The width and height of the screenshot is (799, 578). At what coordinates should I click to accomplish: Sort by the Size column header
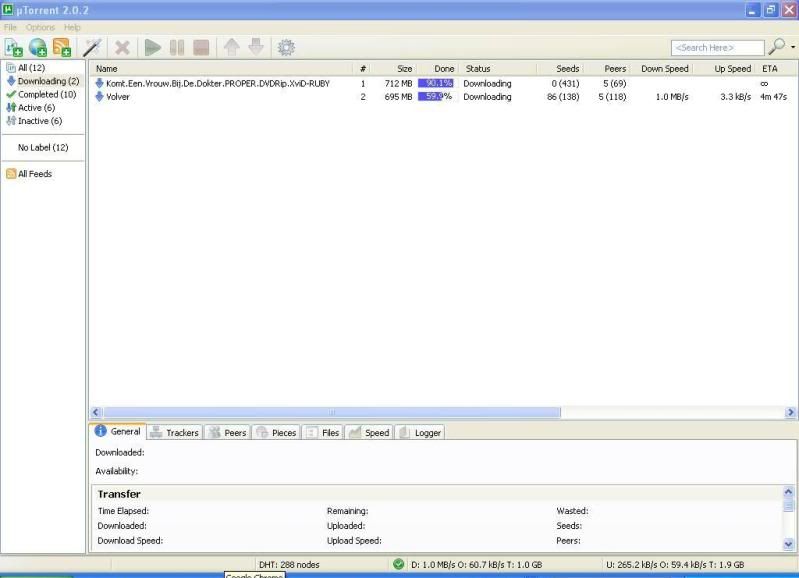coord(405,69)
